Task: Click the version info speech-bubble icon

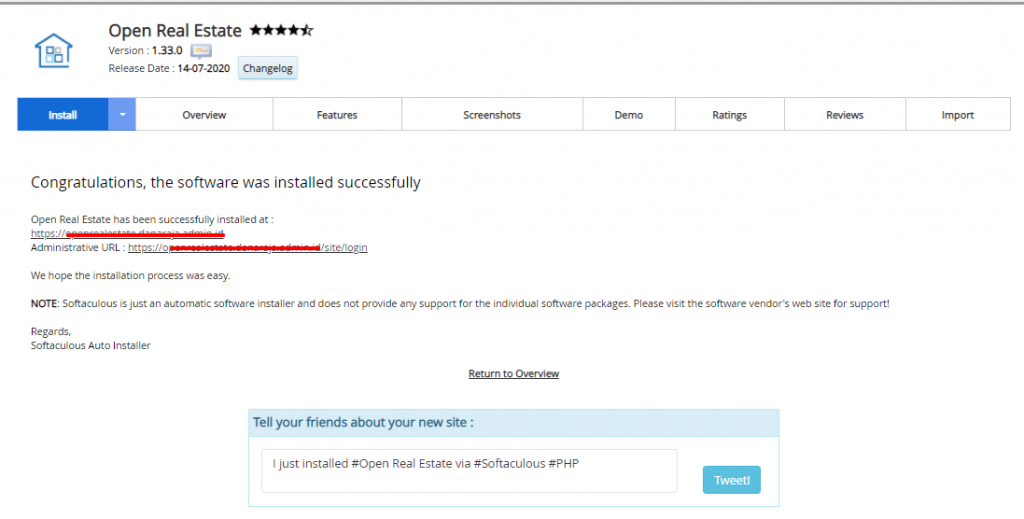Action: (x=201, y=51)
